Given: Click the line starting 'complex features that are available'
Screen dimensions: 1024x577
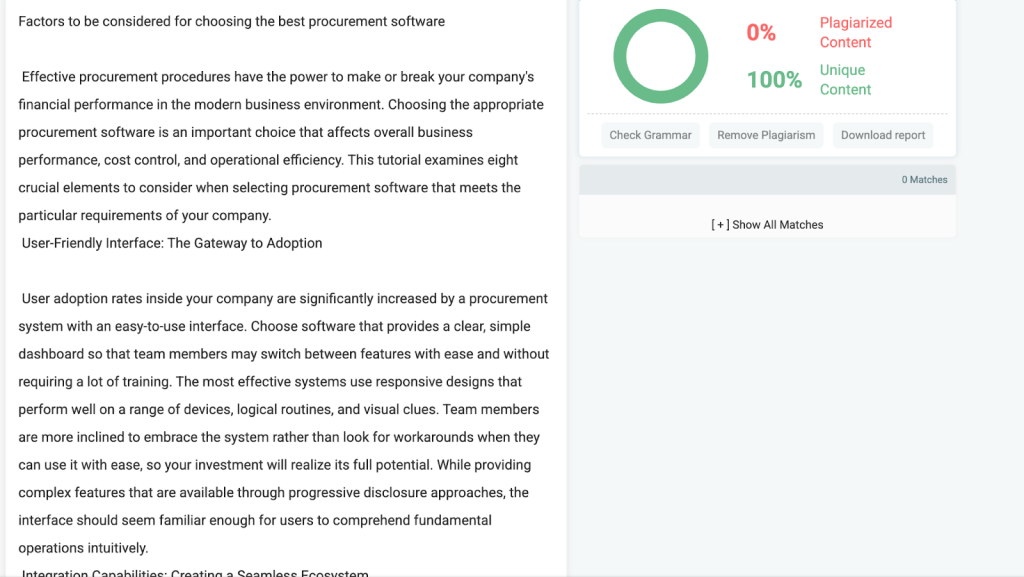Looking at the screenshot, I should pyautogui.click(x=273, y=493).
